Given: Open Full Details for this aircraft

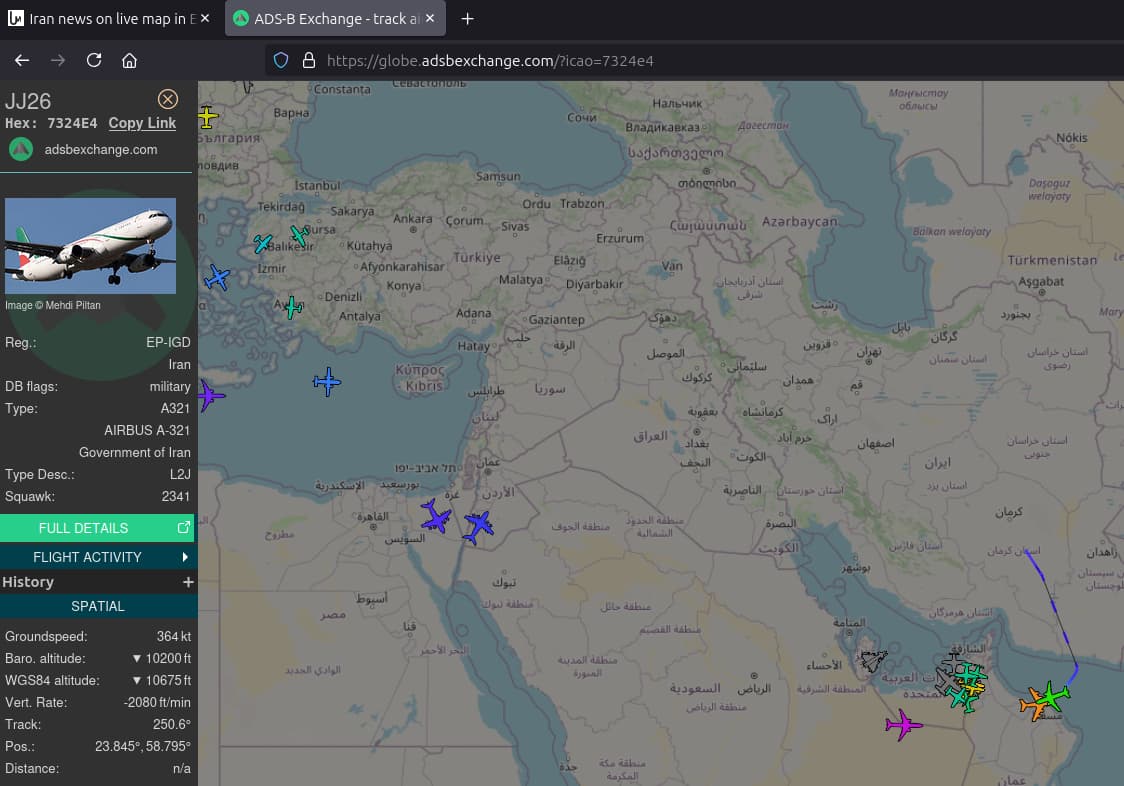Looking at the screenshot, I should tap(97, 528).
